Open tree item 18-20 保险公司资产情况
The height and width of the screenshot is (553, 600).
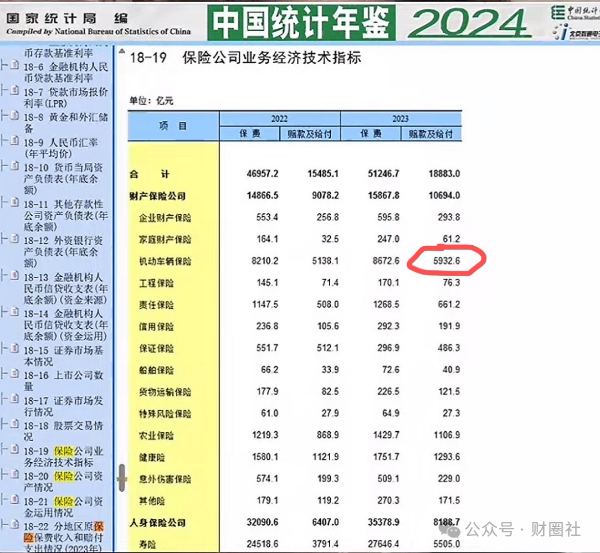point(64,482)
